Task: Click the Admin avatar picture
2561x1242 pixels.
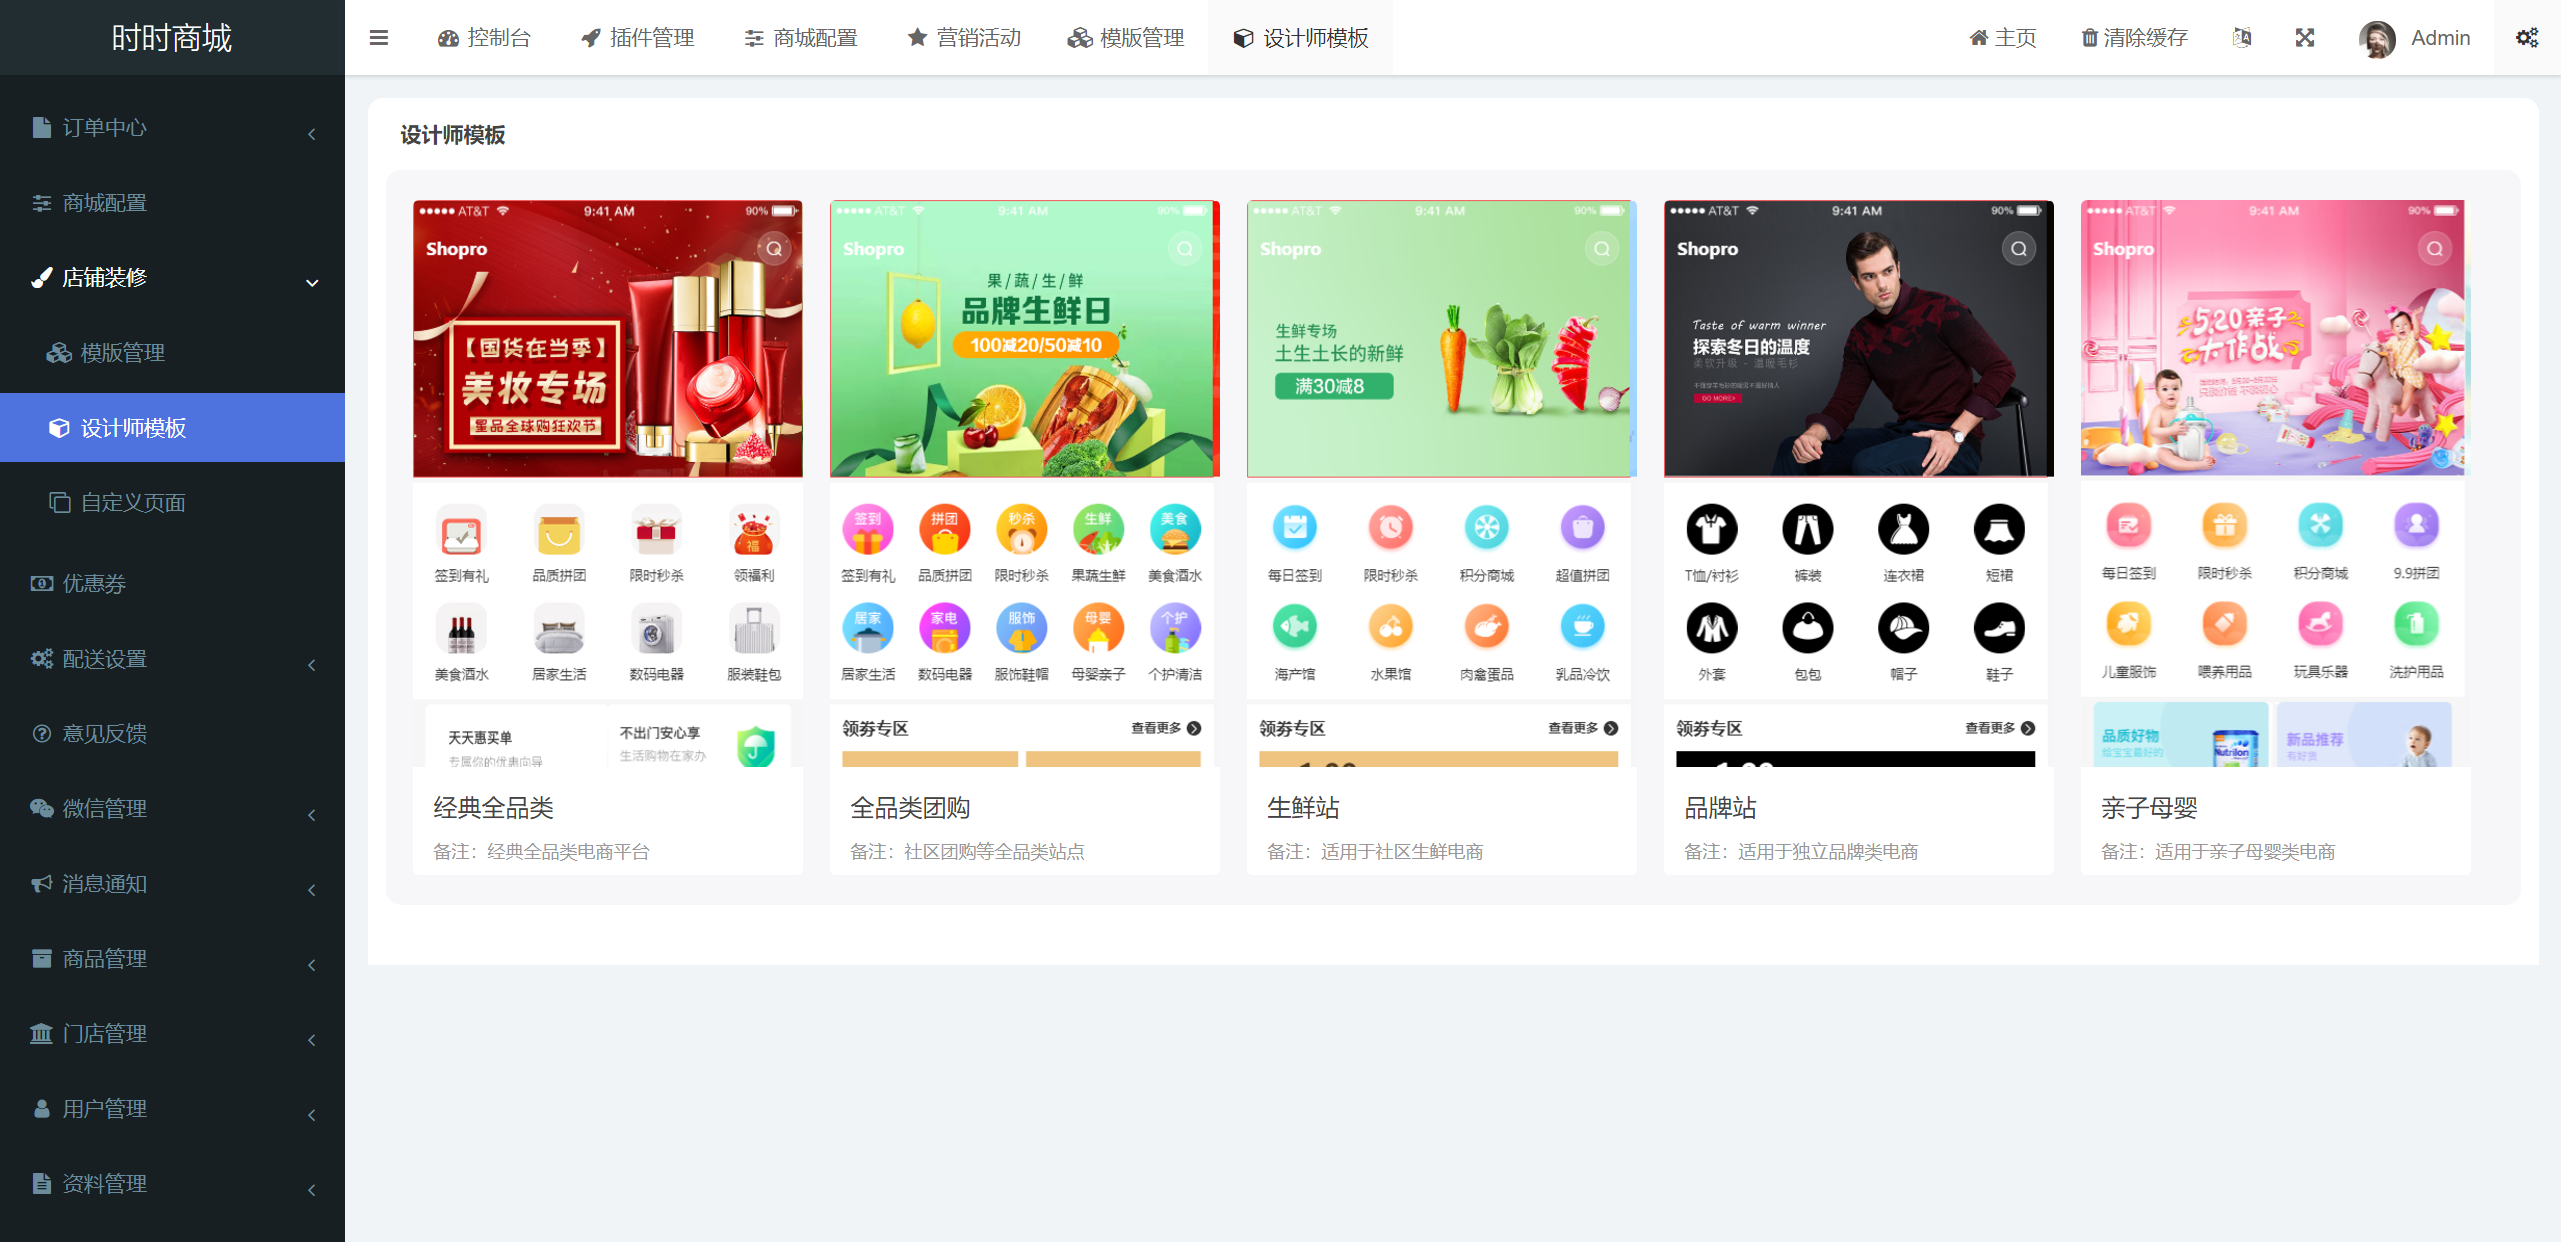Action: (2377, 39)
